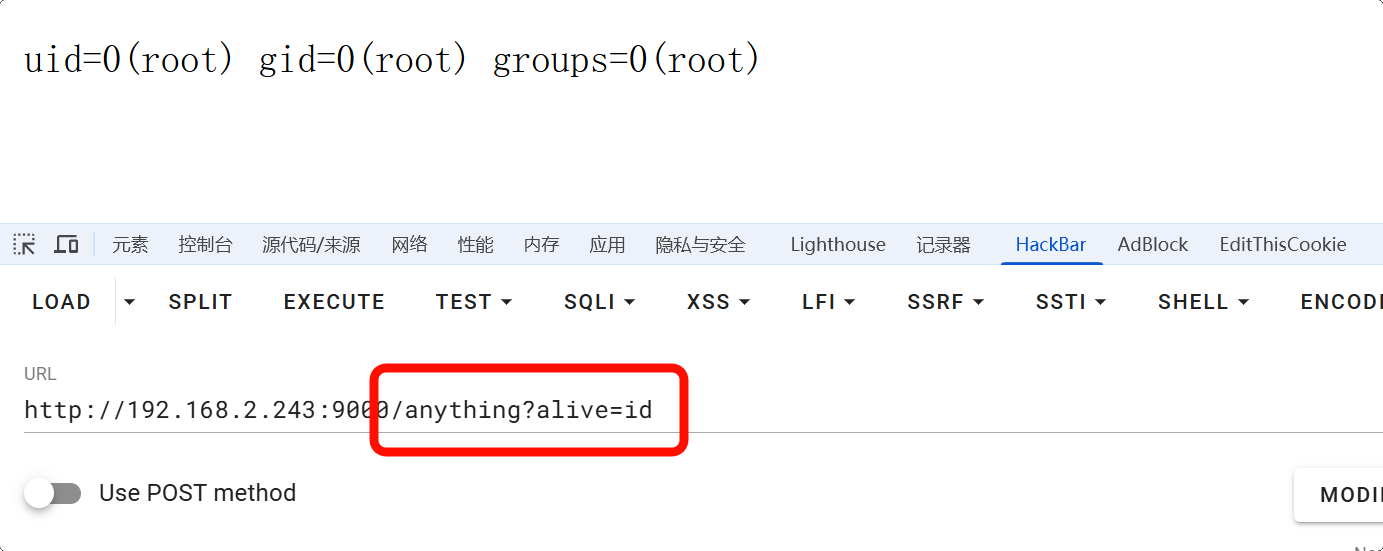
Task: Click the inspect element picker icon
Action: pos(24,244)
